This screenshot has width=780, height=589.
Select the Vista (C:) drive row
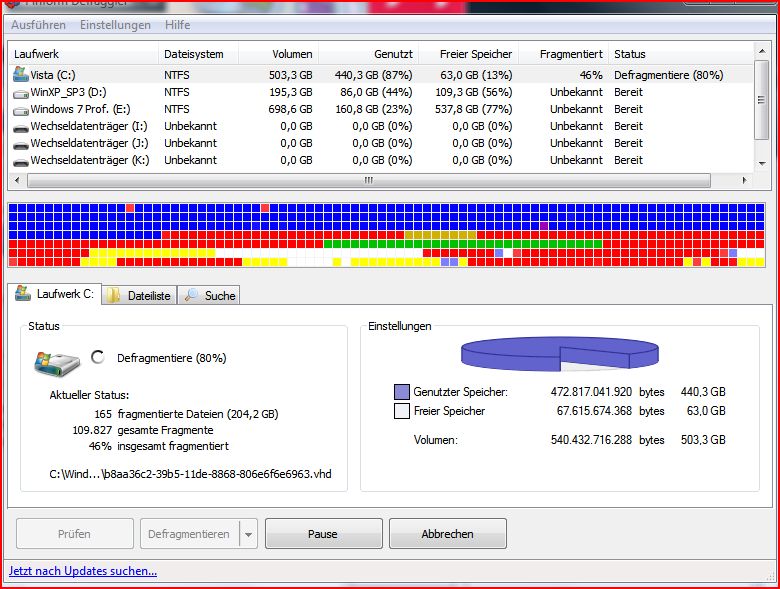pyautogui.click(x=381, y=75)
